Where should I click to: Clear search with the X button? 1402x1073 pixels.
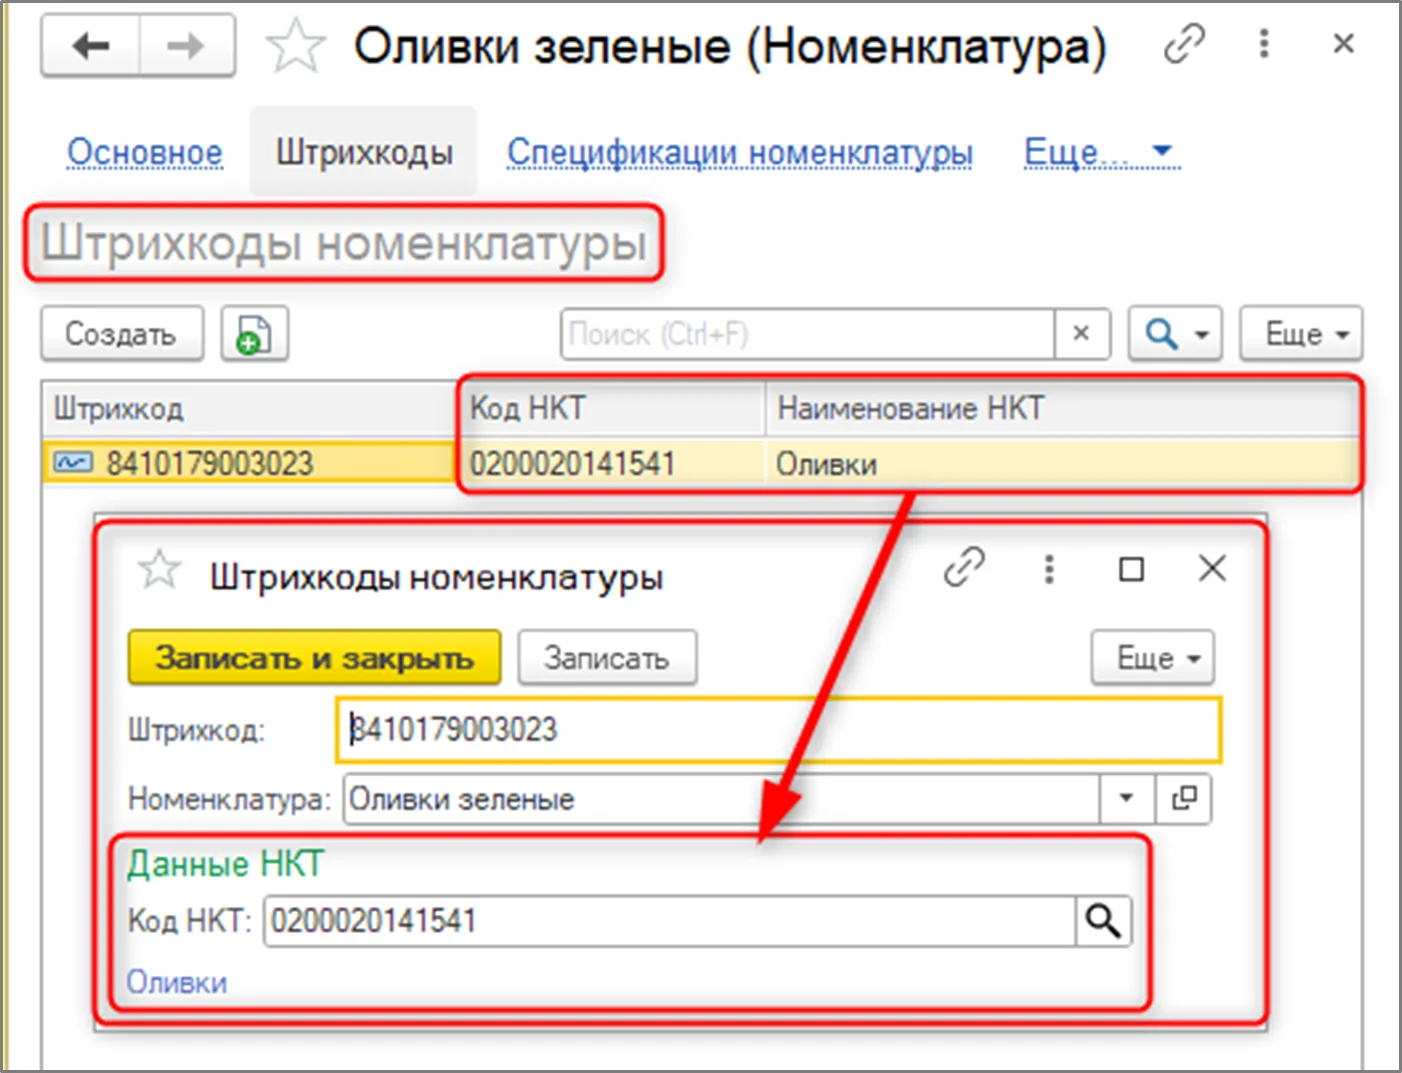[1082, 333]
